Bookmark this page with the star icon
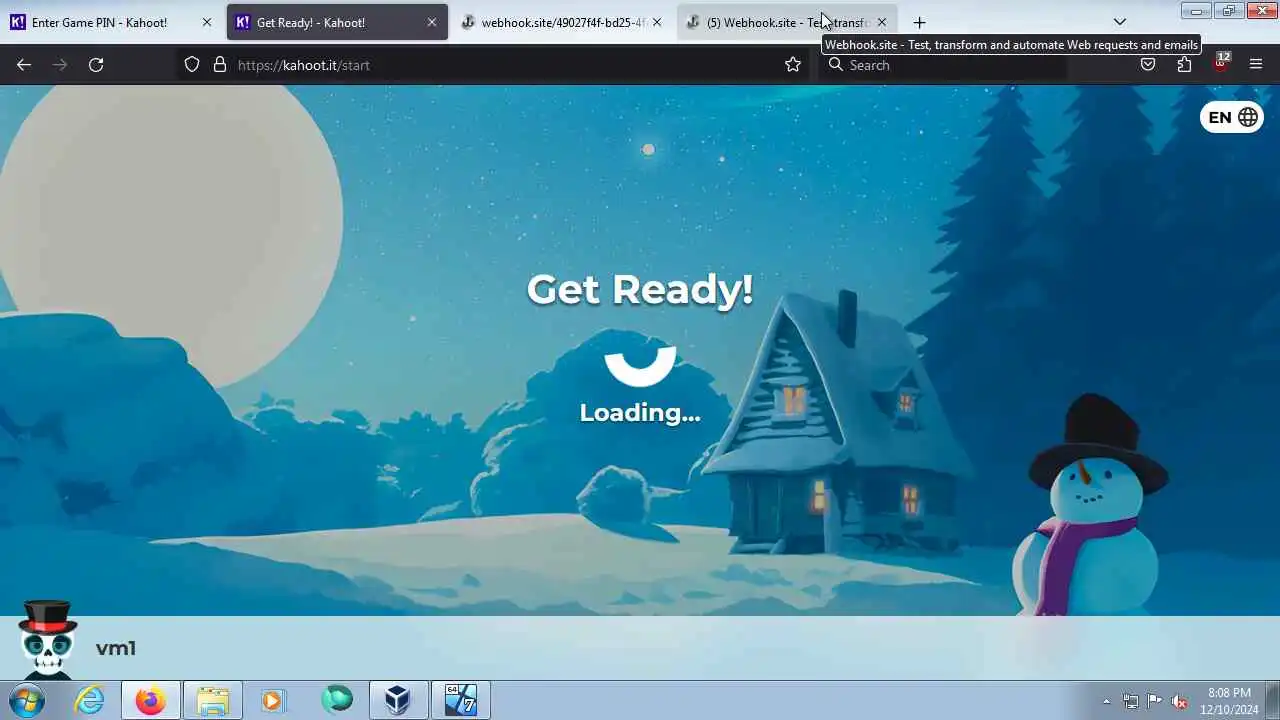 (793, 65)
